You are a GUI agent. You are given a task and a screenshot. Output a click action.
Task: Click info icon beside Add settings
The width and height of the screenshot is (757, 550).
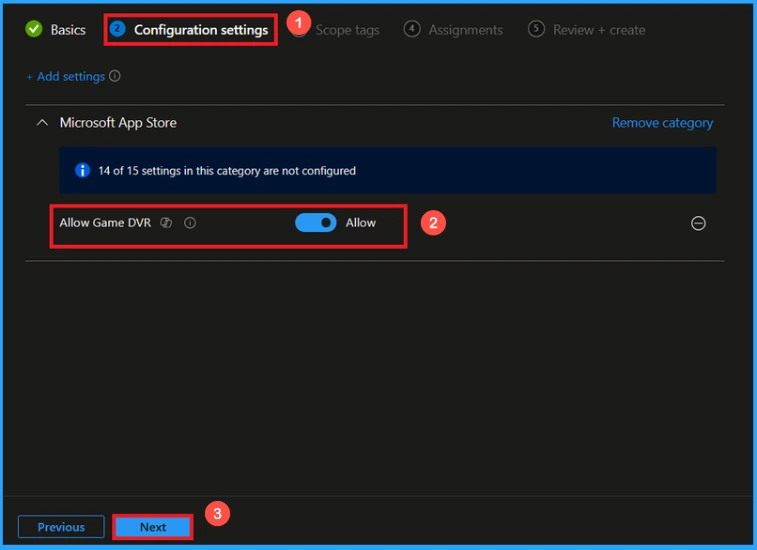coord(115,76)
